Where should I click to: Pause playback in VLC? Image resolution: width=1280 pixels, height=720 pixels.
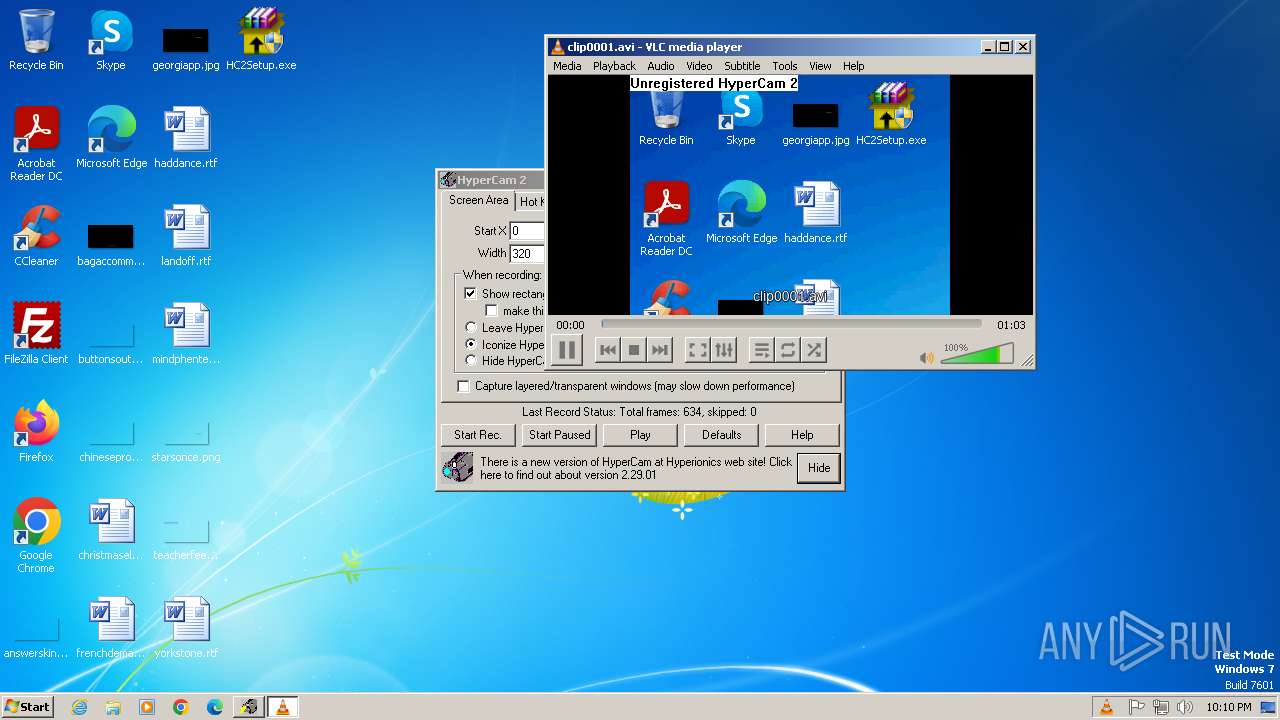pyautogui.click(x=566, y=350)
